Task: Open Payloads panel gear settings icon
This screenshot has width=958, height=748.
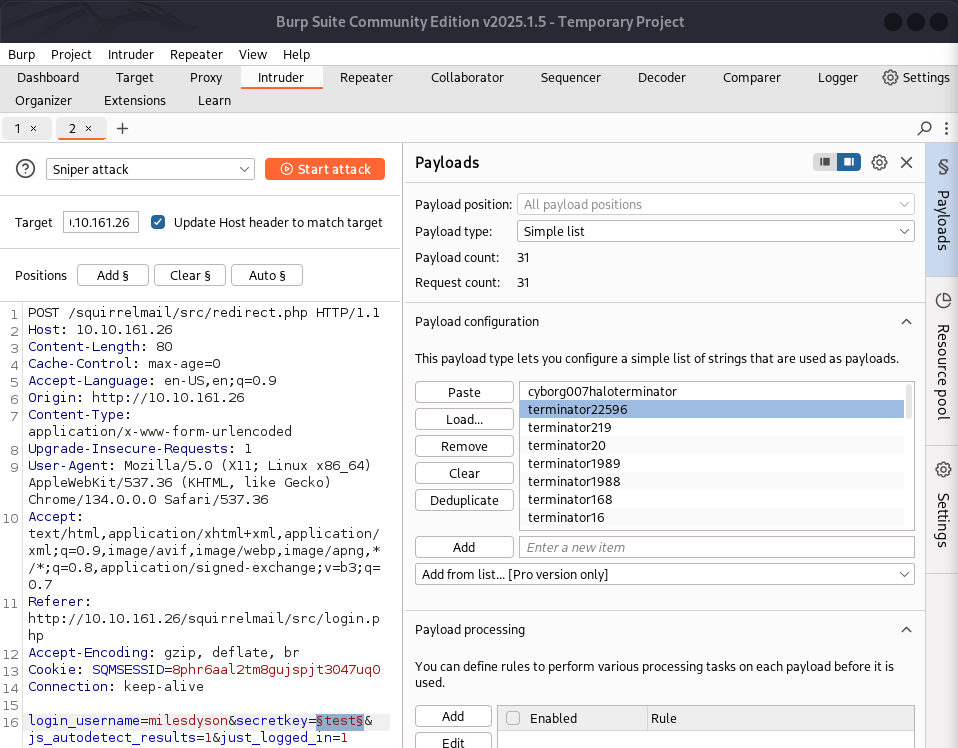Action: pyautogui.click(x=879, y=163)
